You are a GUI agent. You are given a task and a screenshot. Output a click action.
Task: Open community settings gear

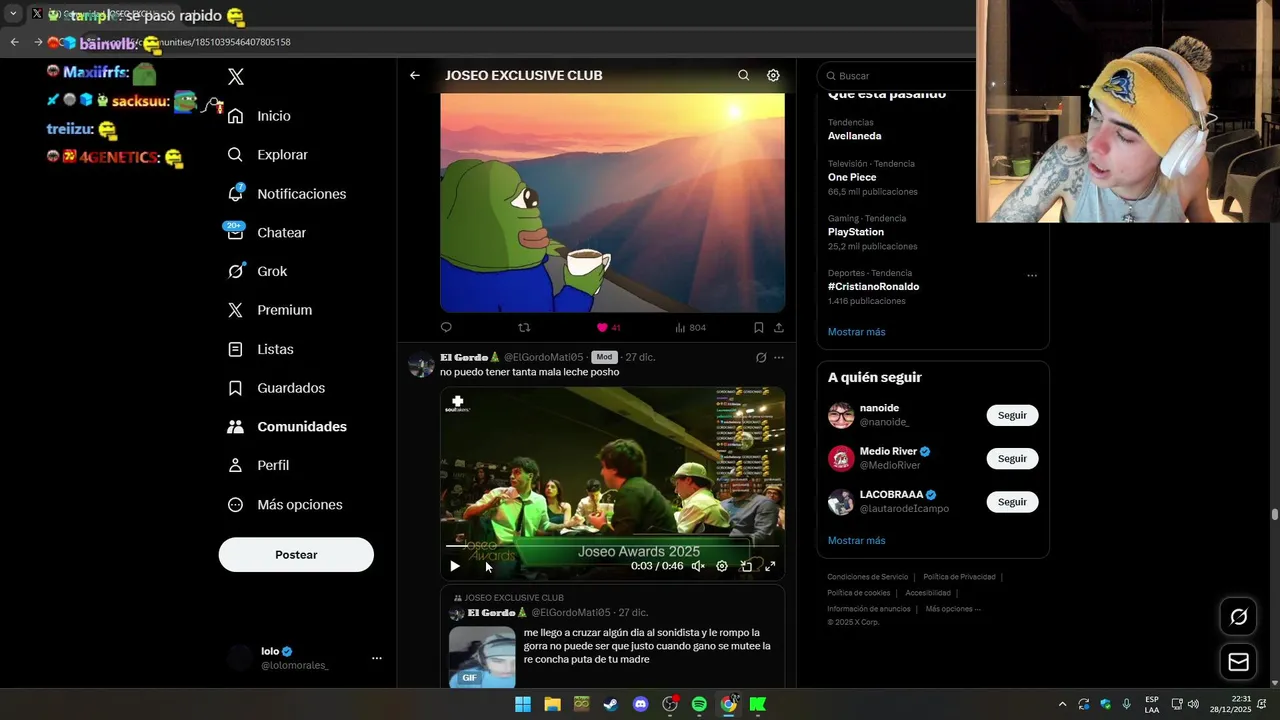coord(773,75)
